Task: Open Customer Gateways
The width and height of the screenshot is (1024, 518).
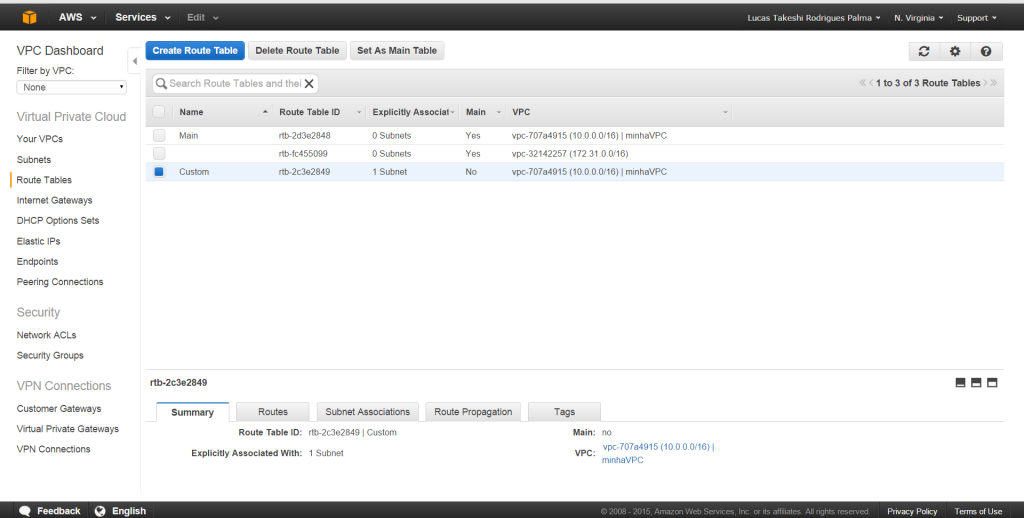Action: (x=59, y=408)
